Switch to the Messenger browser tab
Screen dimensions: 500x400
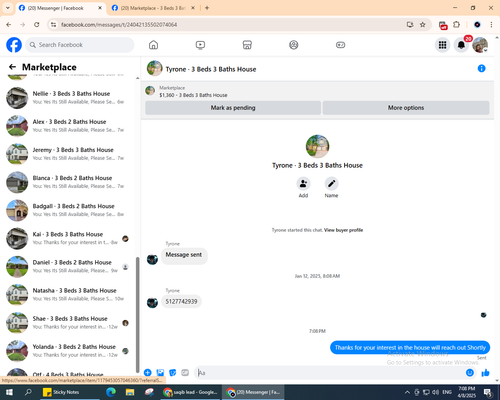(x=60, y=8)
